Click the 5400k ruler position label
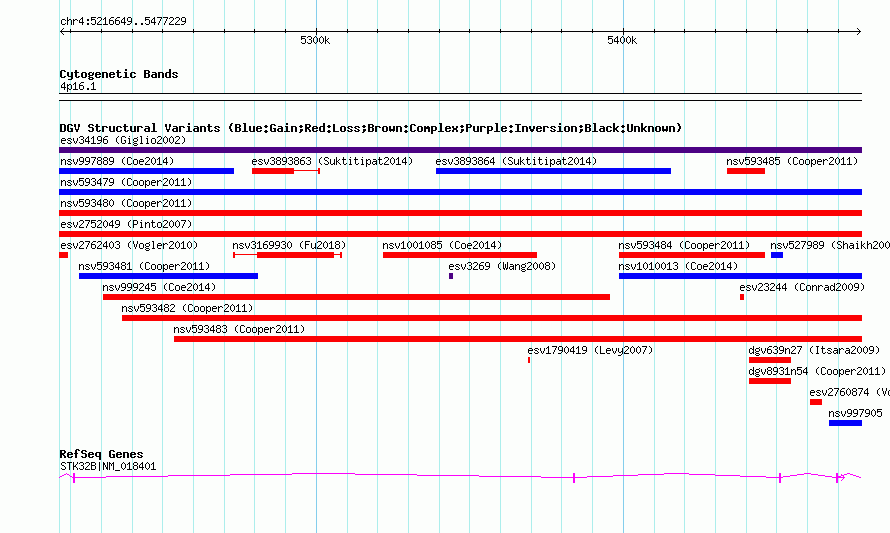 point(622,40)
